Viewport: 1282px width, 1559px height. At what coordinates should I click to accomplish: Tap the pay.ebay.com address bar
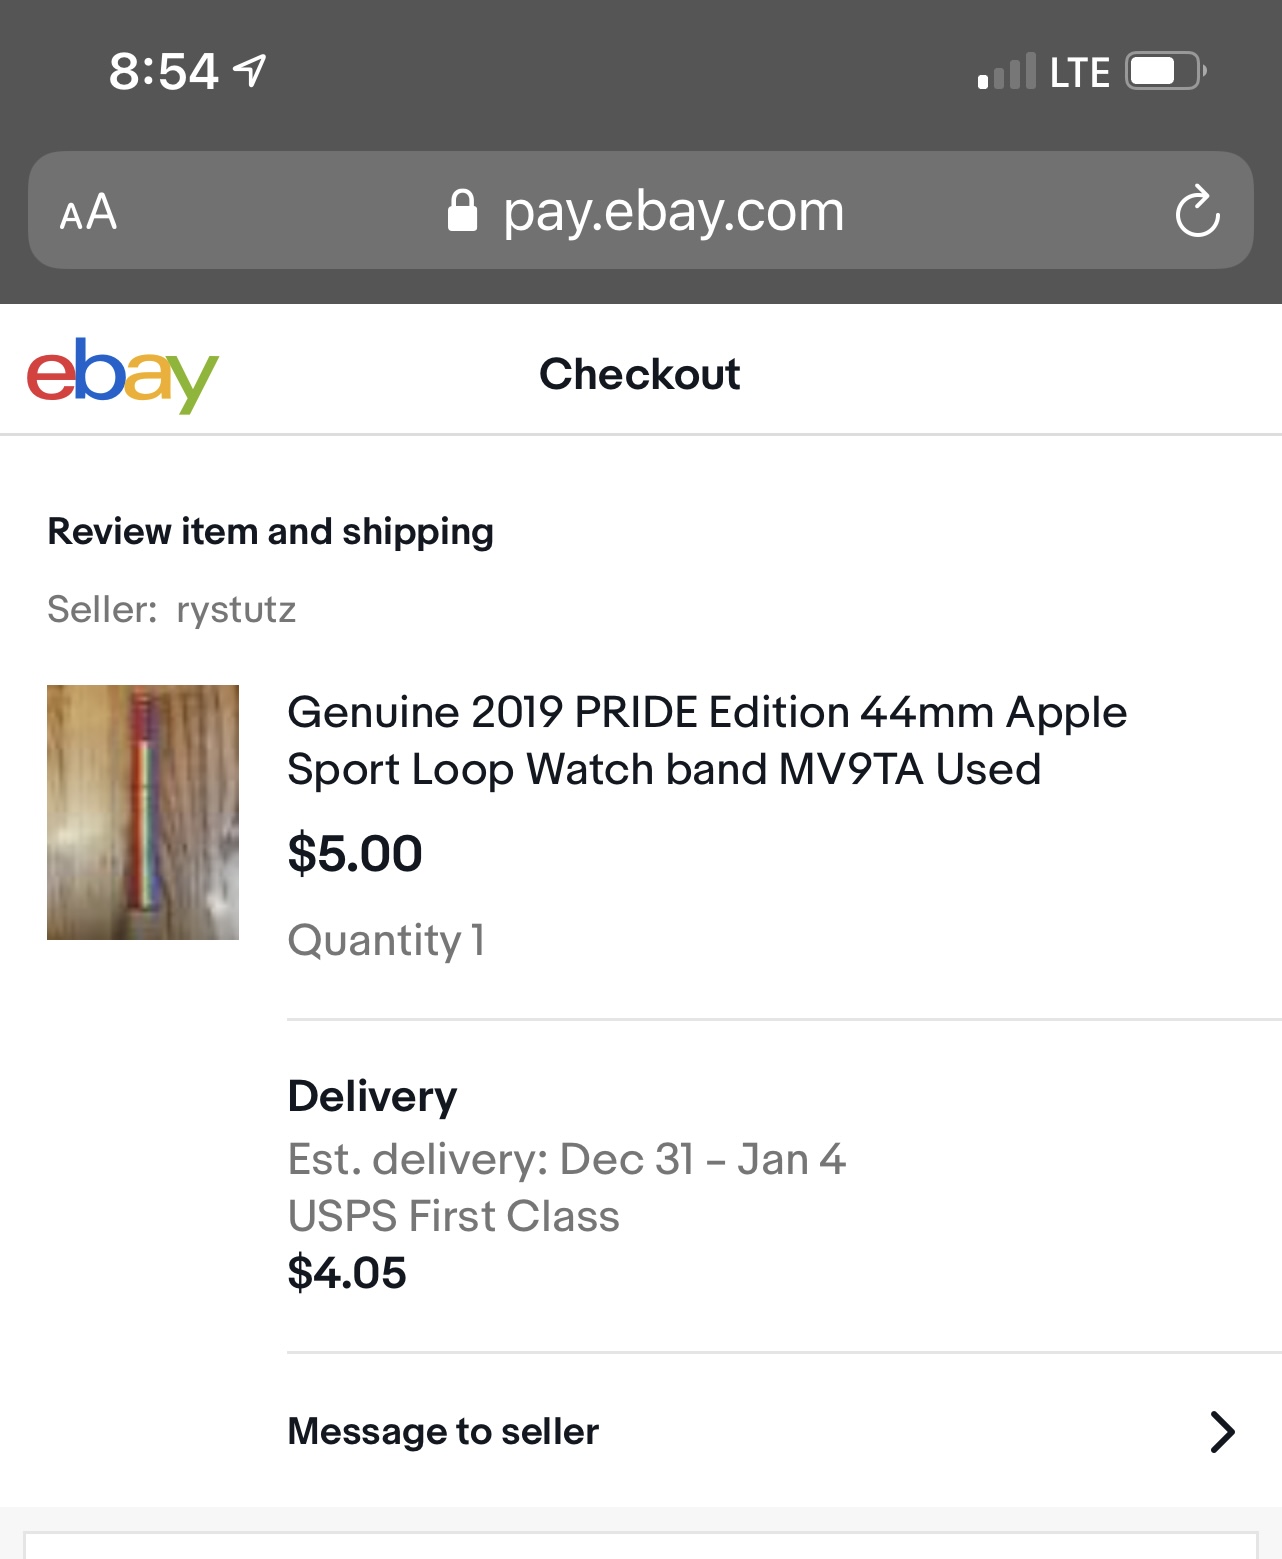[673, 211]
